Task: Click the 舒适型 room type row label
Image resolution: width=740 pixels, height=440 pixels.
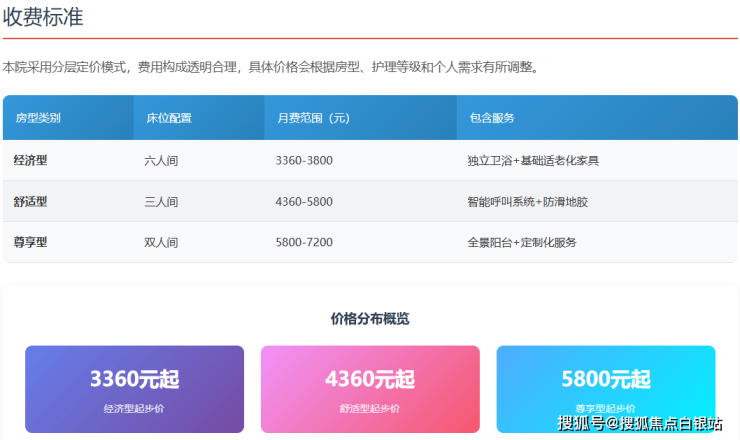Action: click(31, 201)
